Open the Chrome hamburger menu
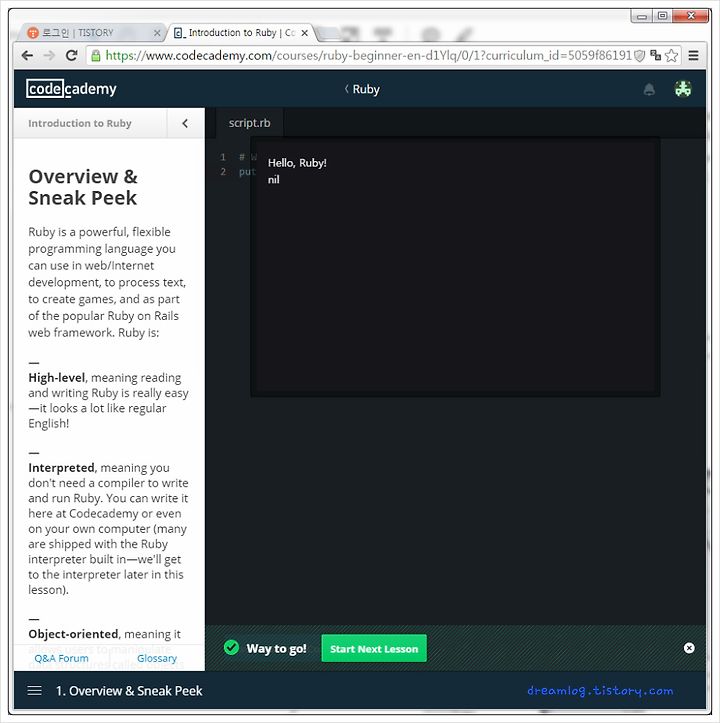720x723 pixels. point(693,55)
